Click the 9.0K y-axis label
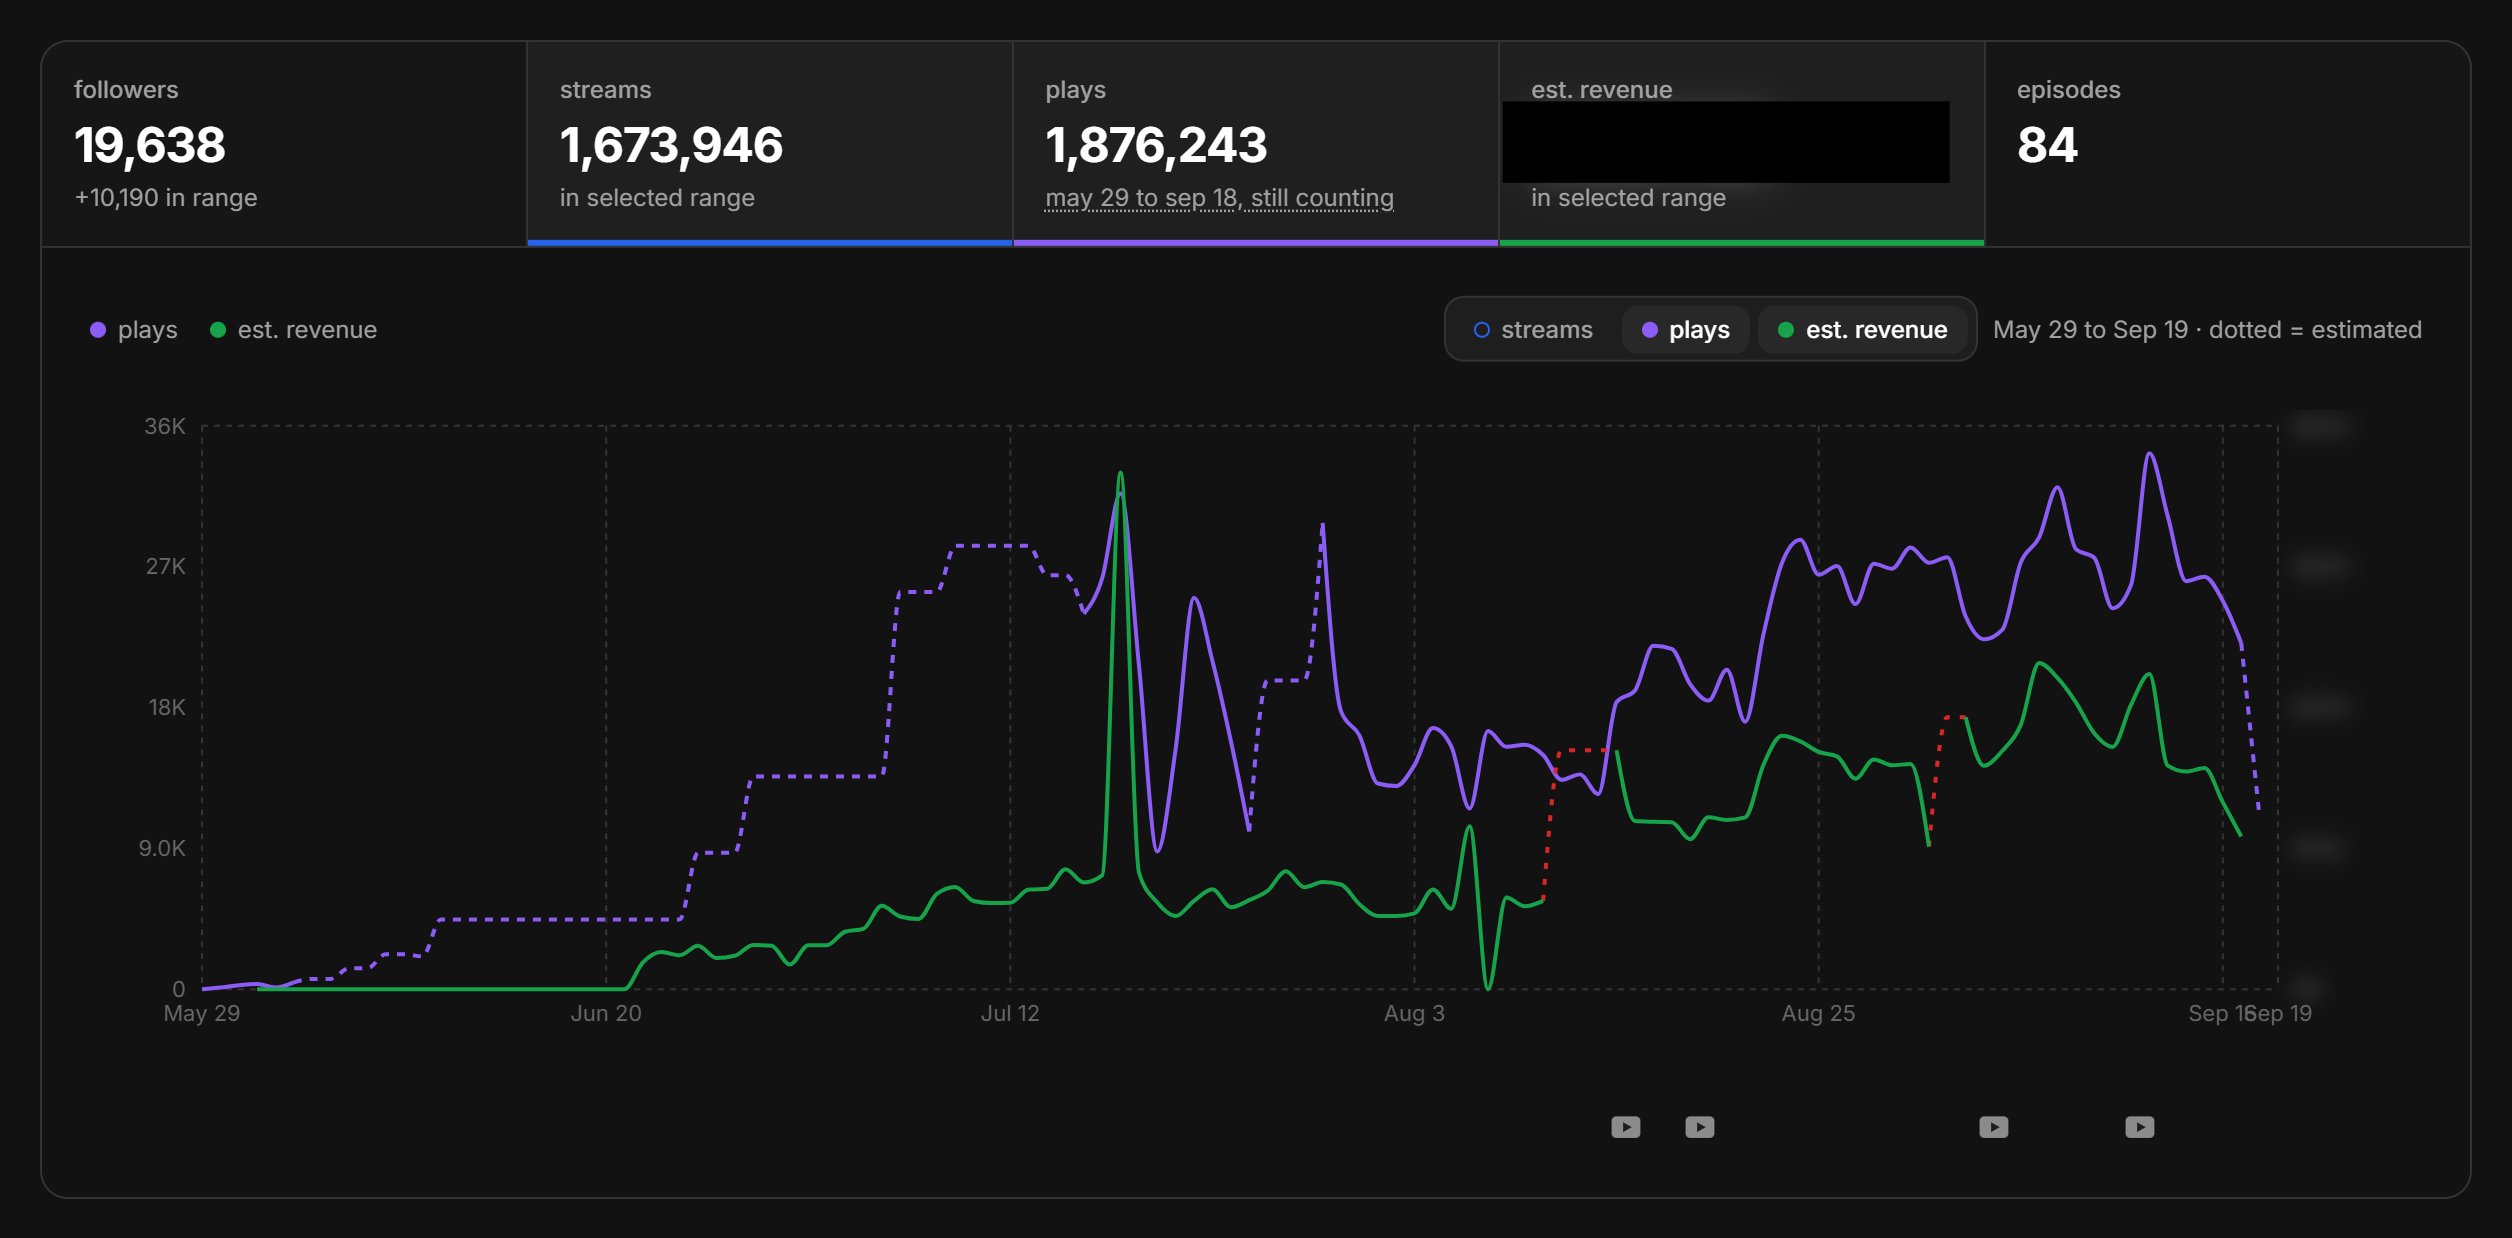This screenshot has height=1238, width=2512. tap(162, 849)
